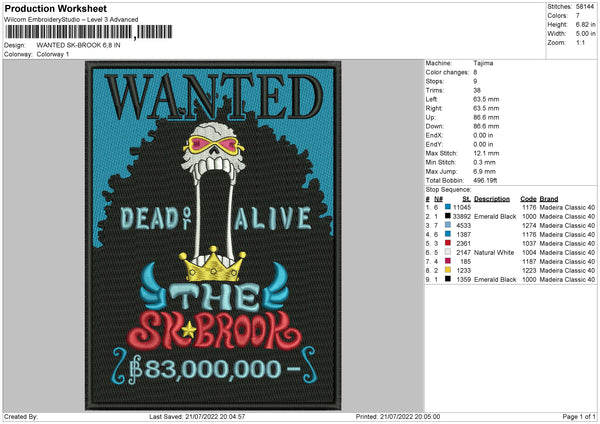The width and height of the screenshot is (600, 424).
Task: Click stitch count '33892' in stop row 2
Action: [462, 217]
